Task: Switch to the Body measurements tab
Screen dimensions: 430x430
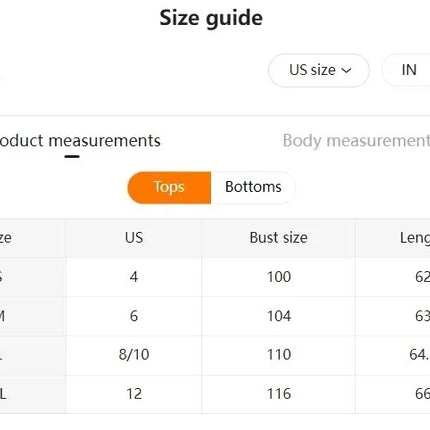Action: (356, 141)
